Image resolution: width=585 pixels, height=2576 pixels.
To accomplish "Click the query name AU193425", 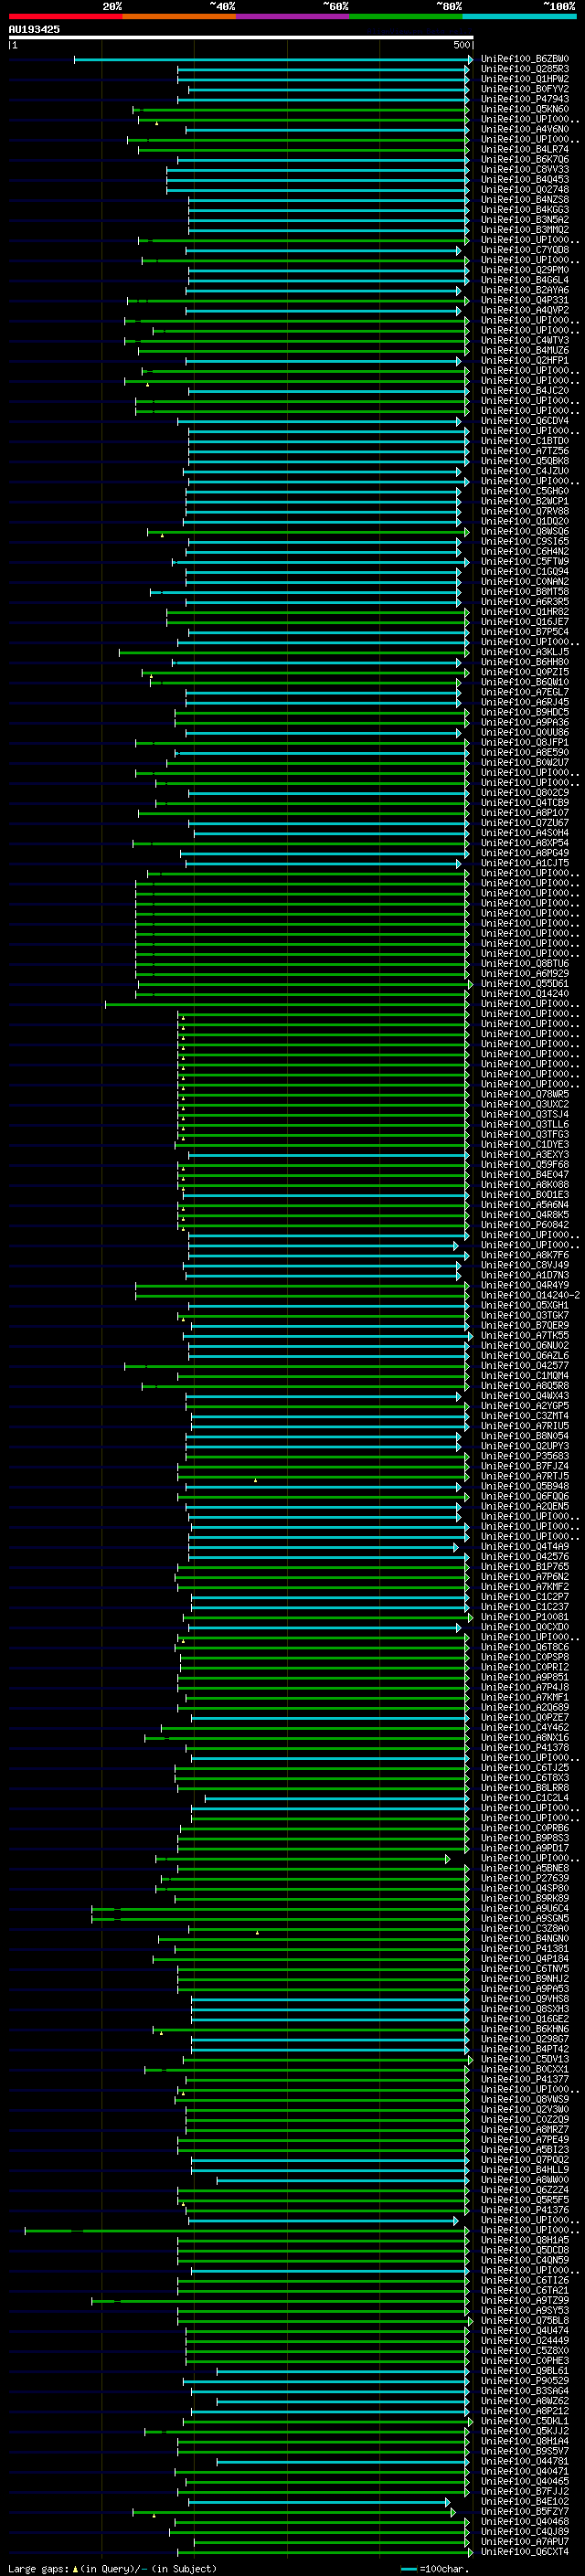I will 34,30.
